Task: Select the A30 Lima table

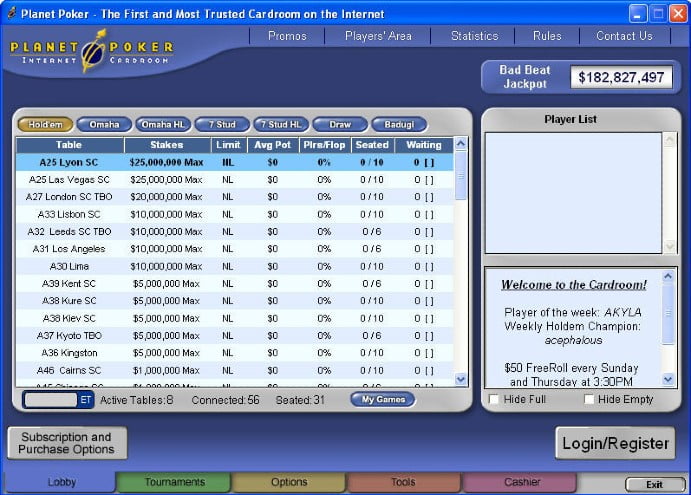Action: coord(234,267)
